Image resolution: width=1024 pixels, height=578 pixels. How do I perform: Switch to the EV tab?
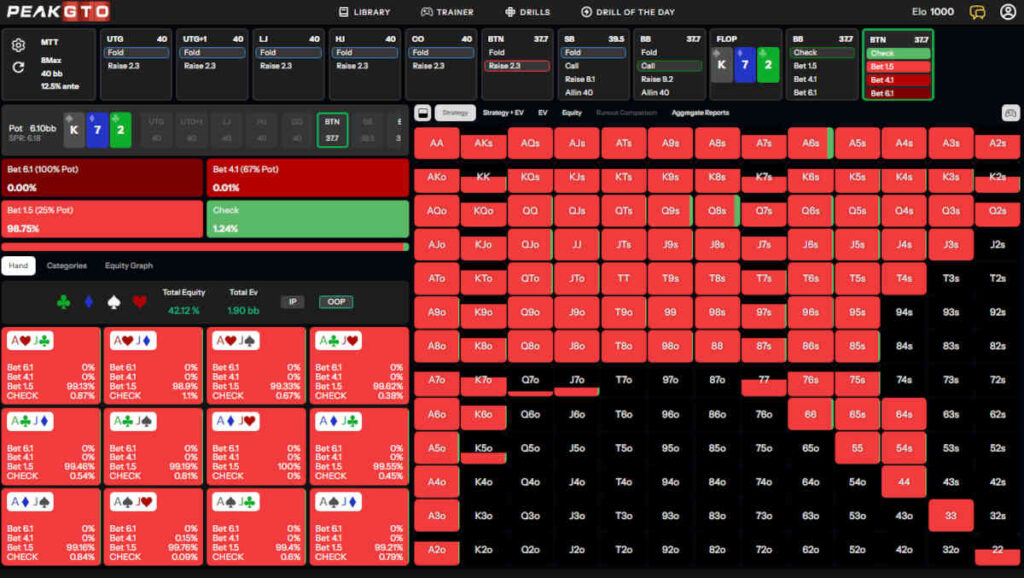[x=543, y=113]
